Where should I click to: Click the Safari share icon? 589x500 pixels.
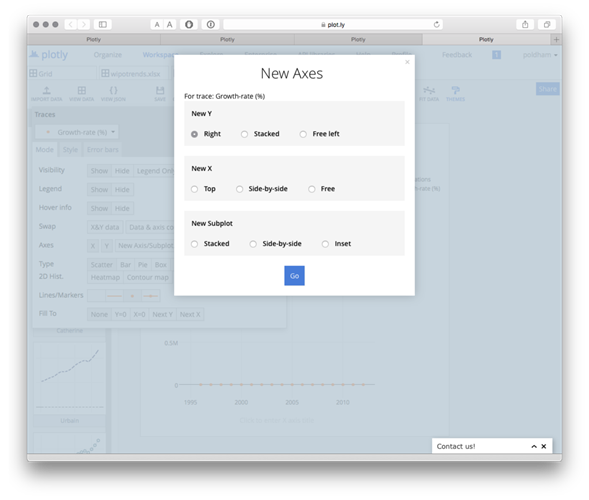pos(525,24)
